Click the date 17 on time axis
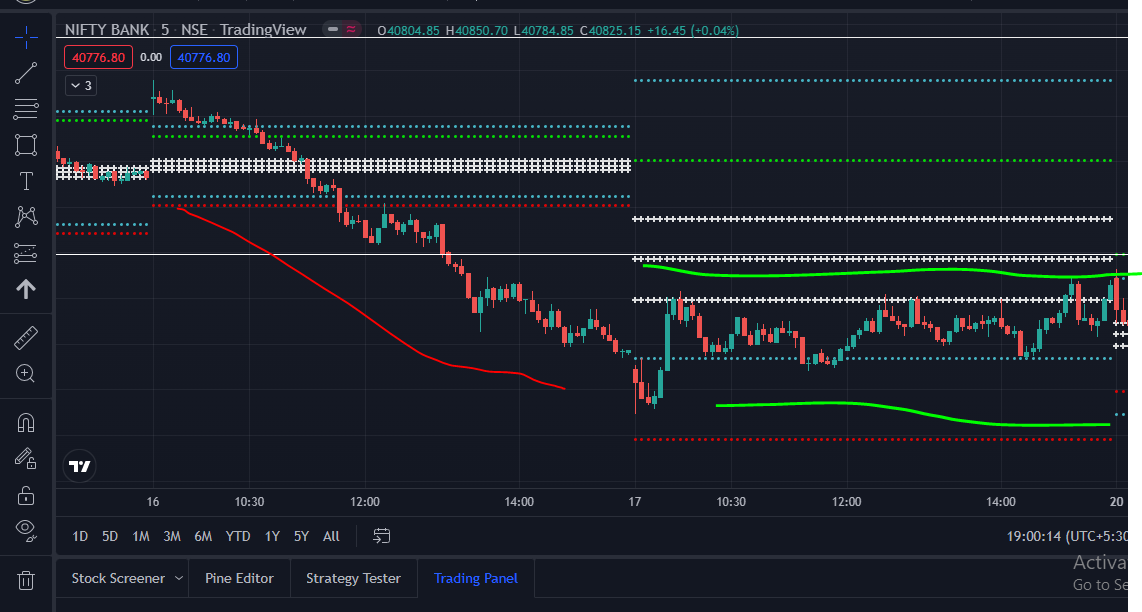The image size is (1142, 612). tap(634, 502)
